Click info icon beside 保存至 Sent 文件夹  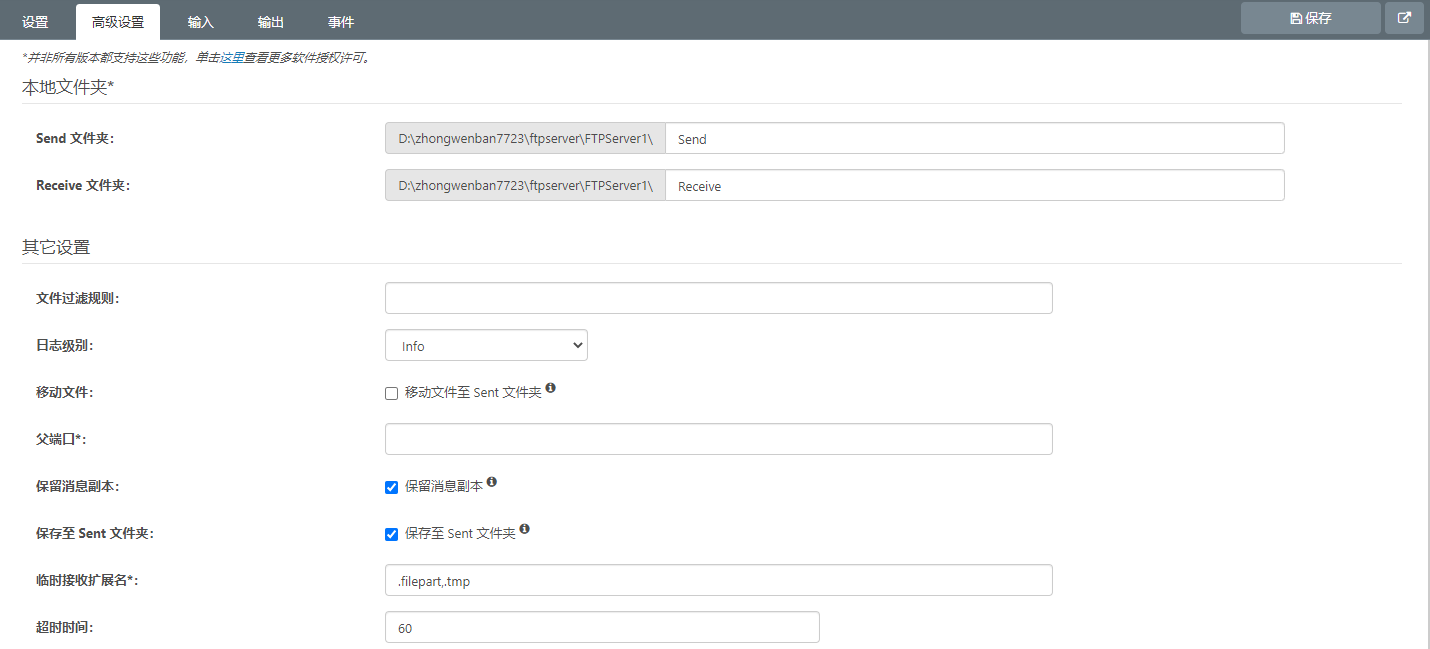click(525, 529)
